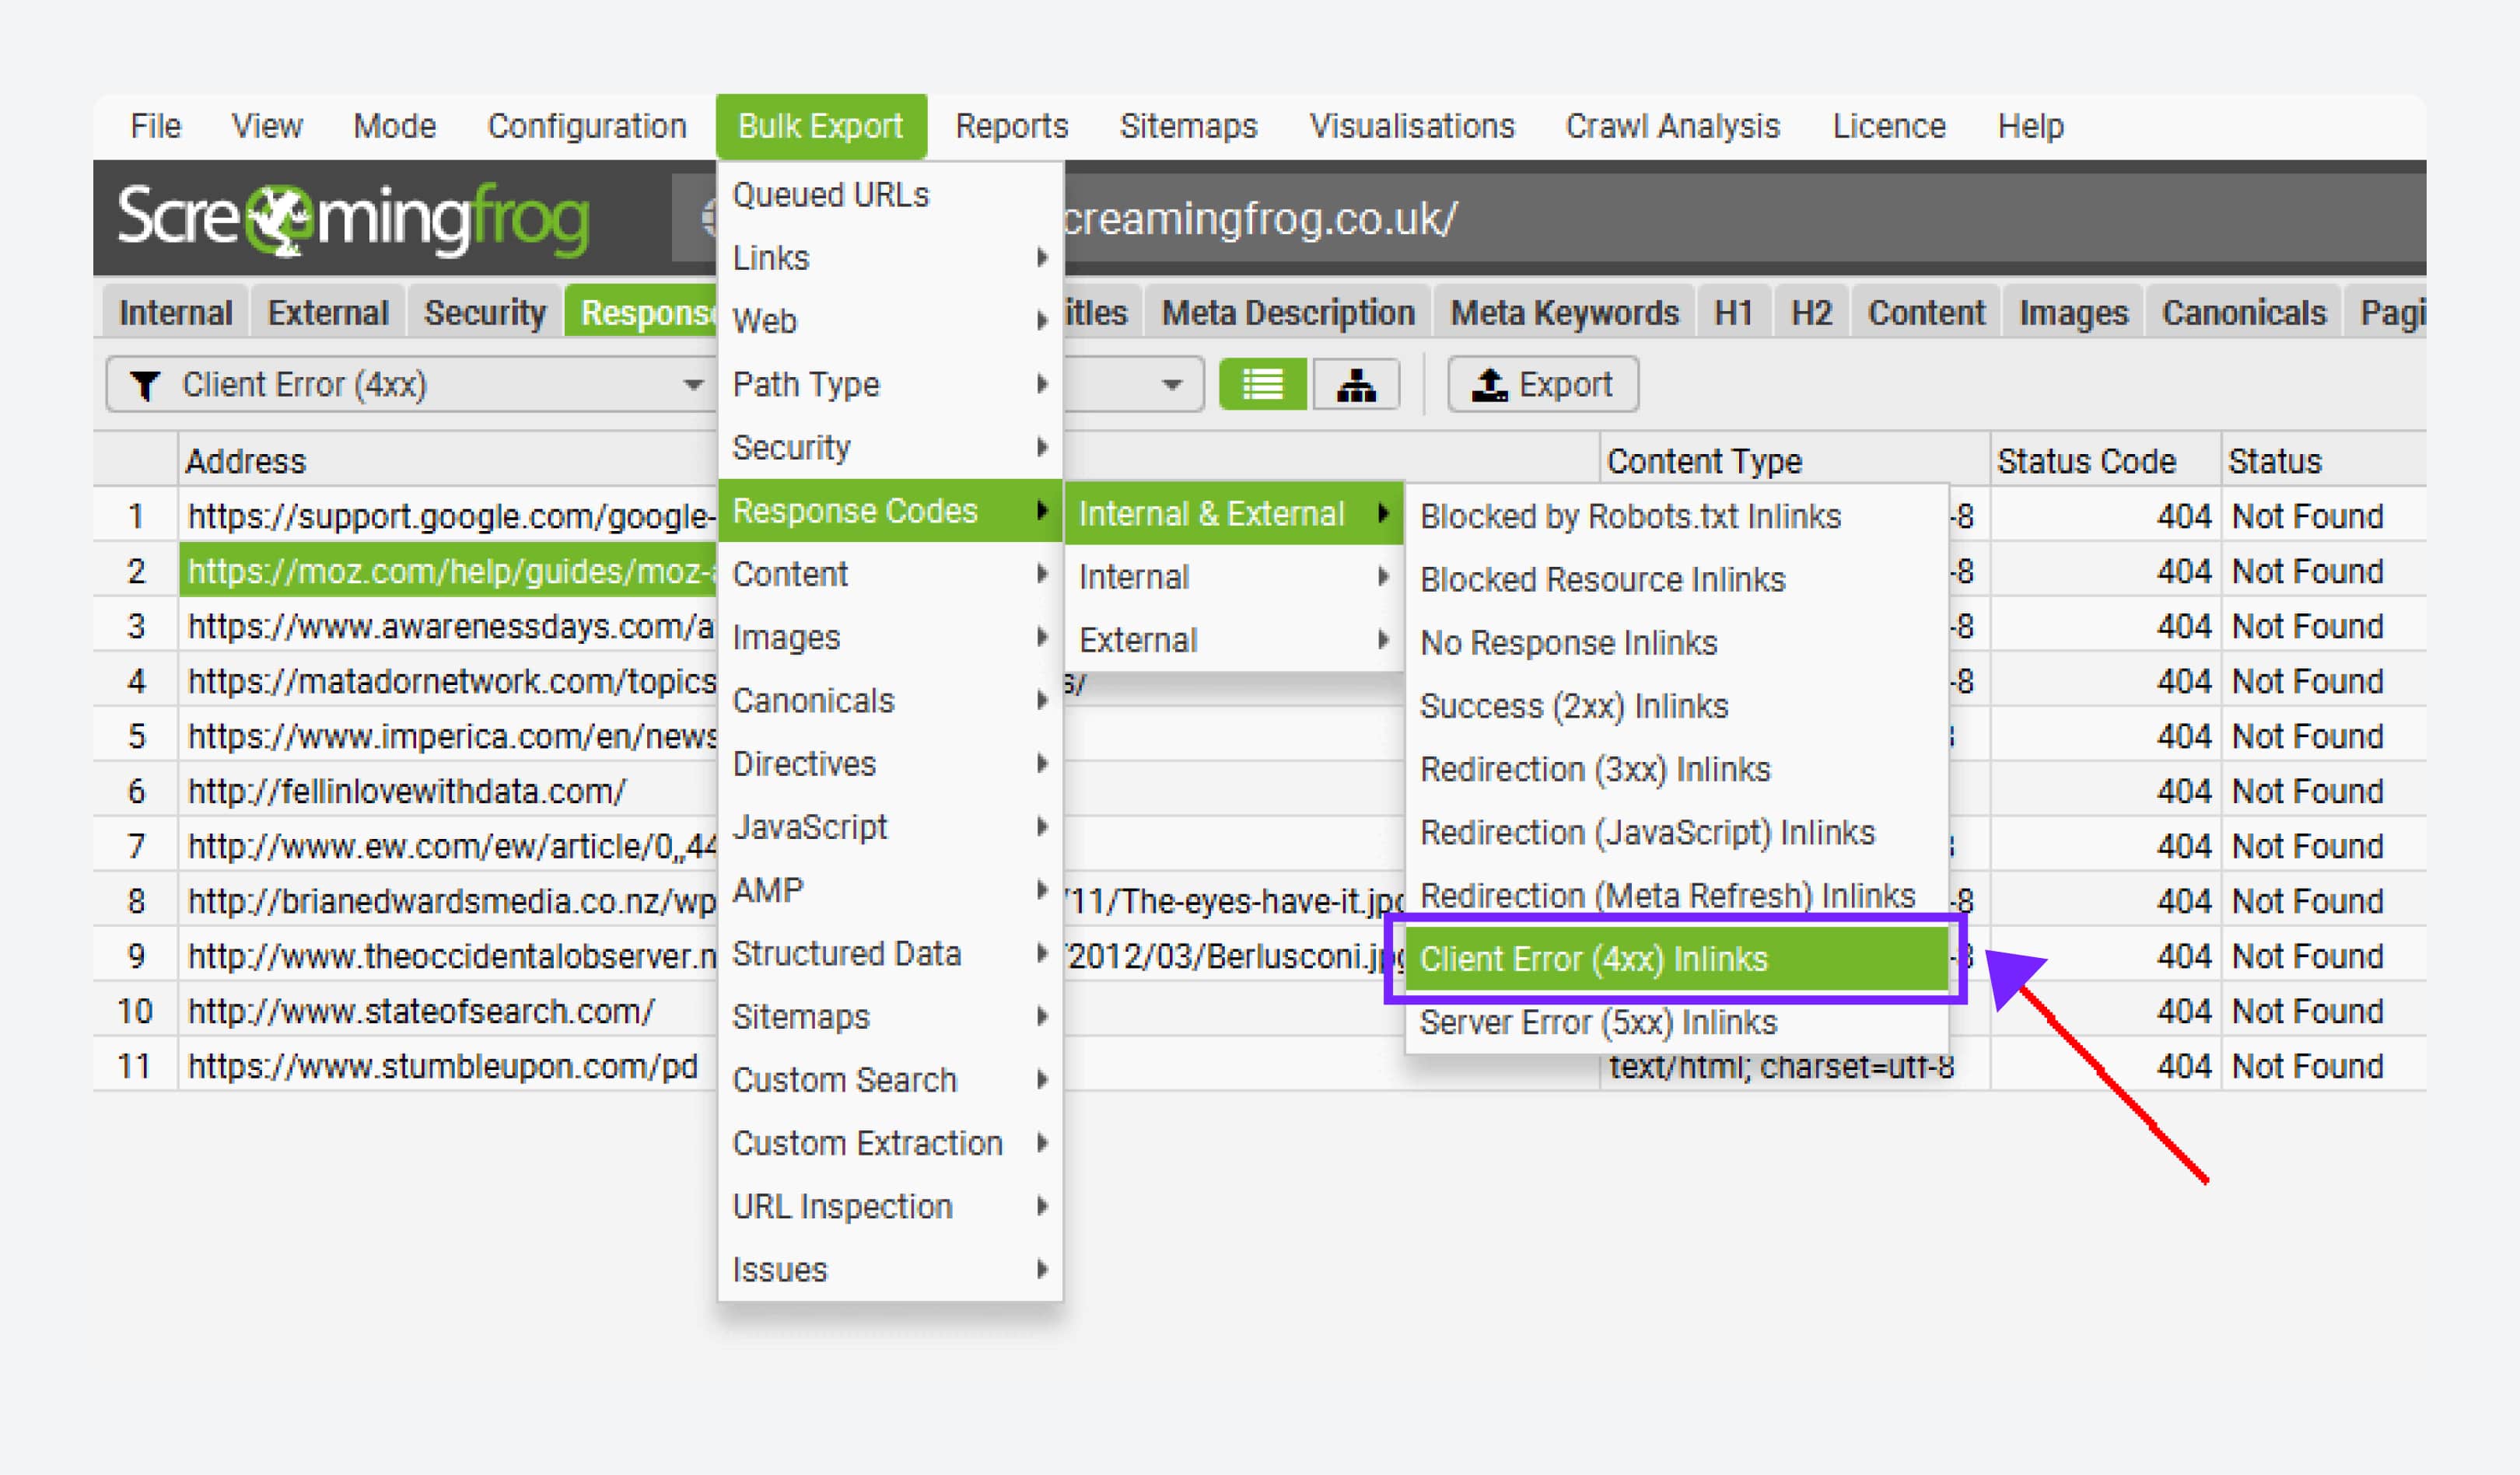Open the File menu
The width and height of the screenshot is (2520, 1475).
coord(155,126)
